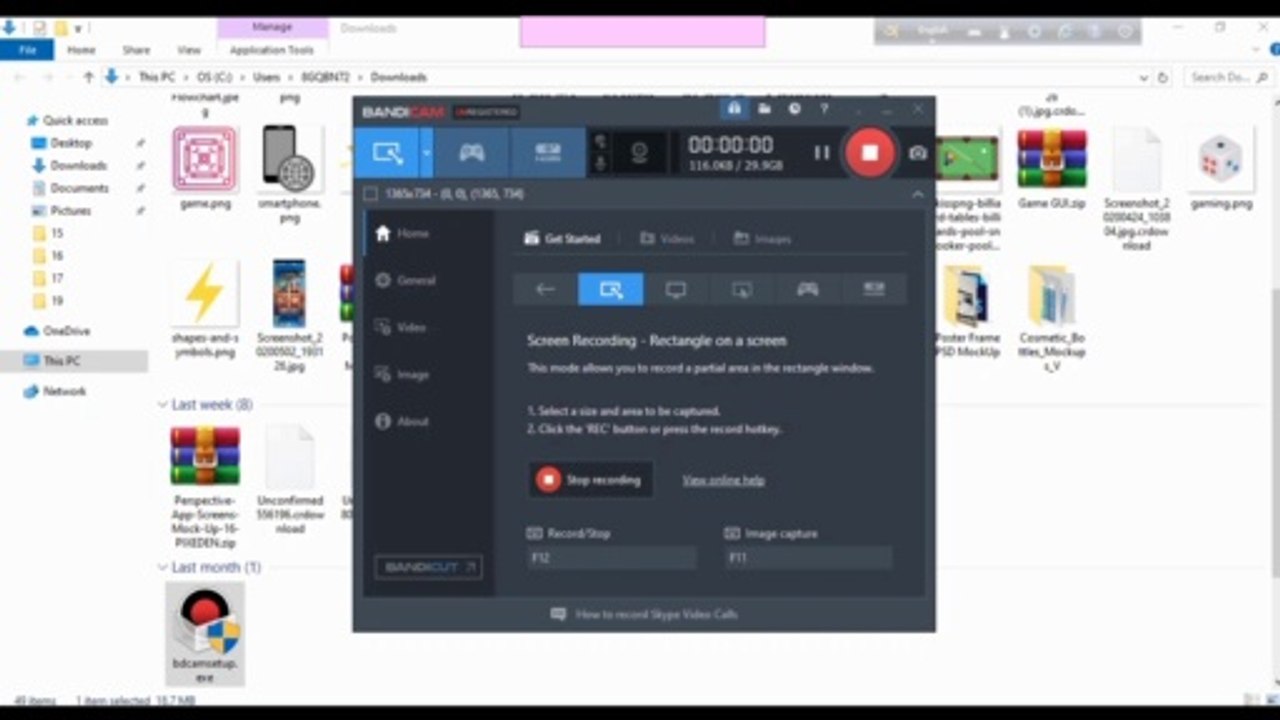
Task: Open Bandicam help question mark icon
Action: click(x=824, y=109)
